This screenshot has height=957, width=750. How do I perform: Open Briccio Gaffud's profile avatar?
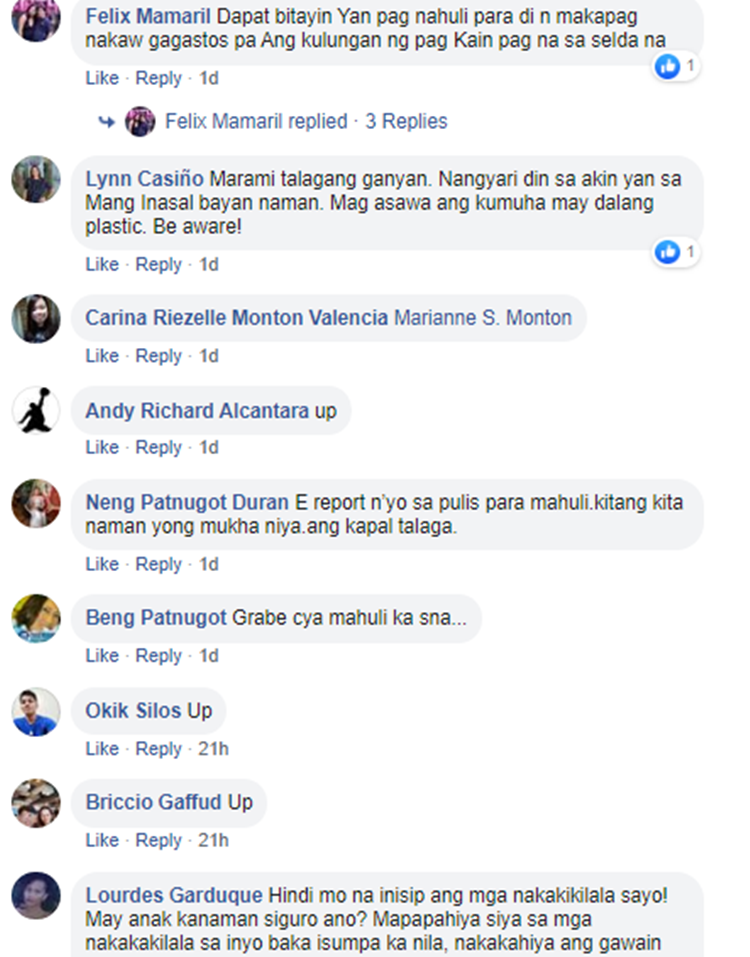[36, 803]
